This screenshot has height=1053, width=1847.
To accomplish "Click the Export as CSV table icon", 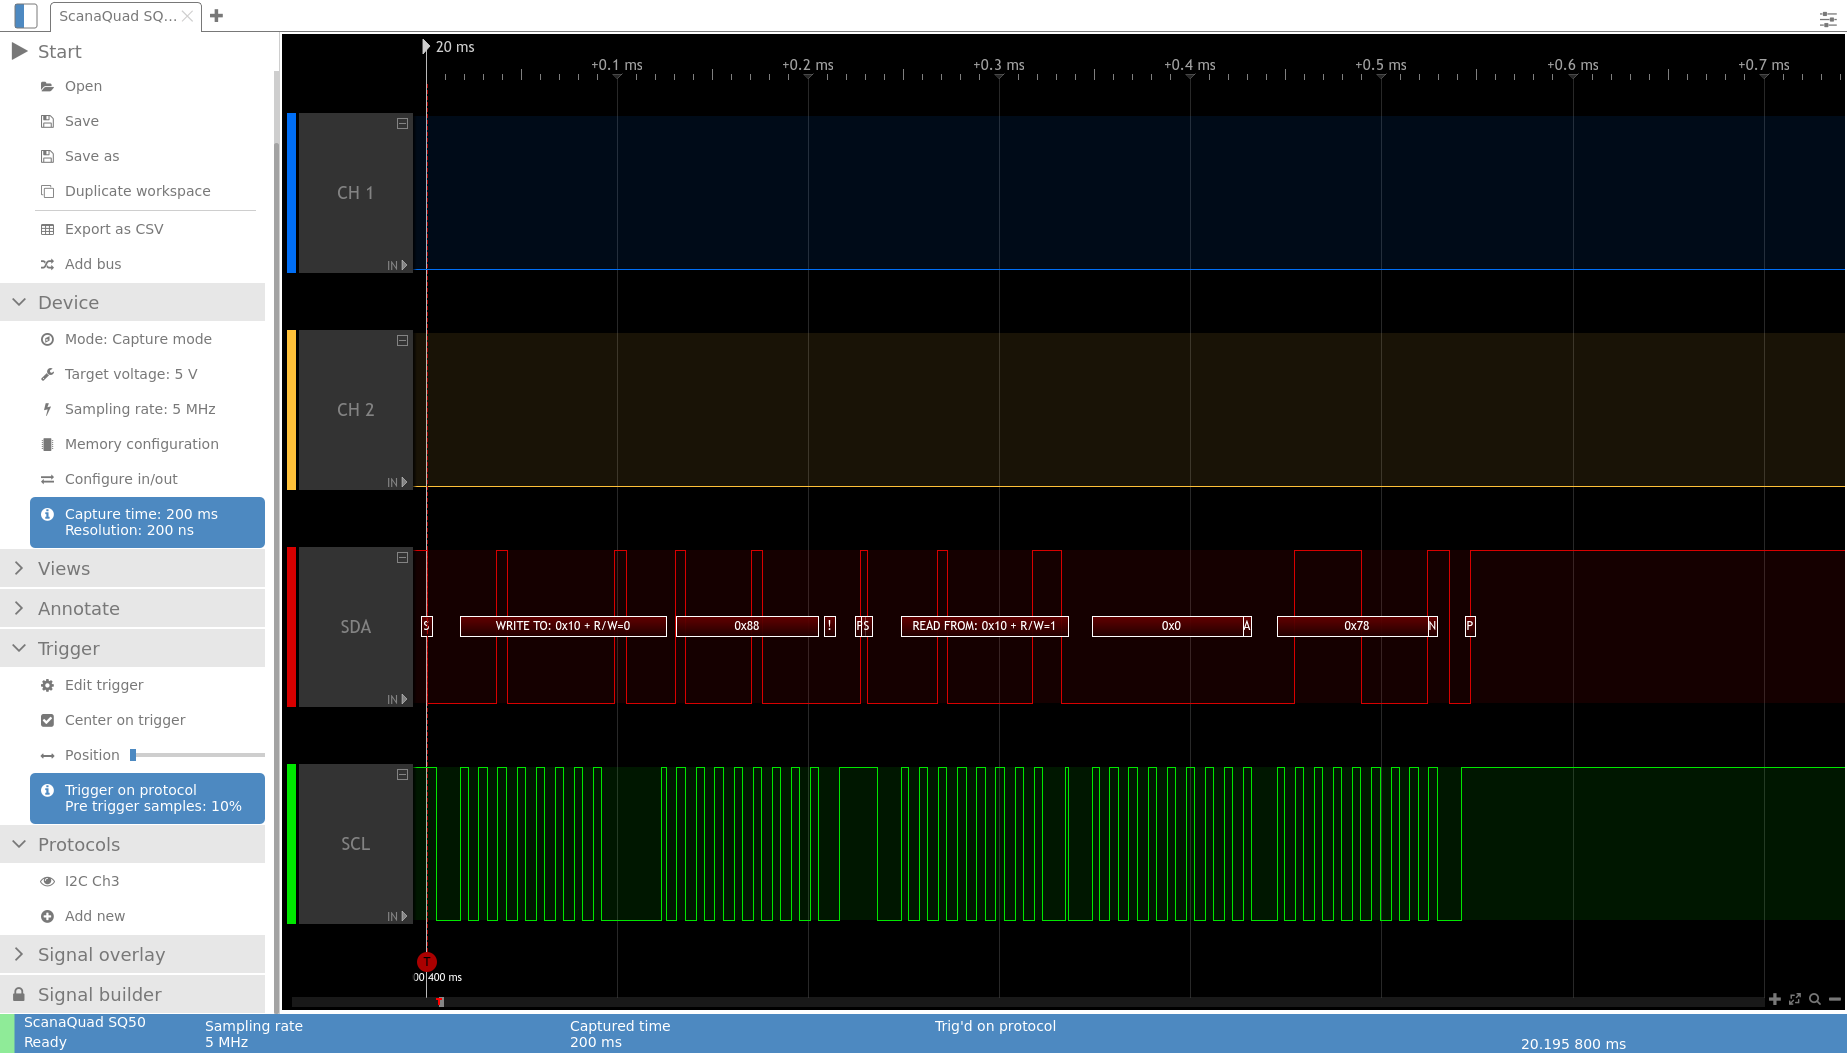I will coord(47,229).
